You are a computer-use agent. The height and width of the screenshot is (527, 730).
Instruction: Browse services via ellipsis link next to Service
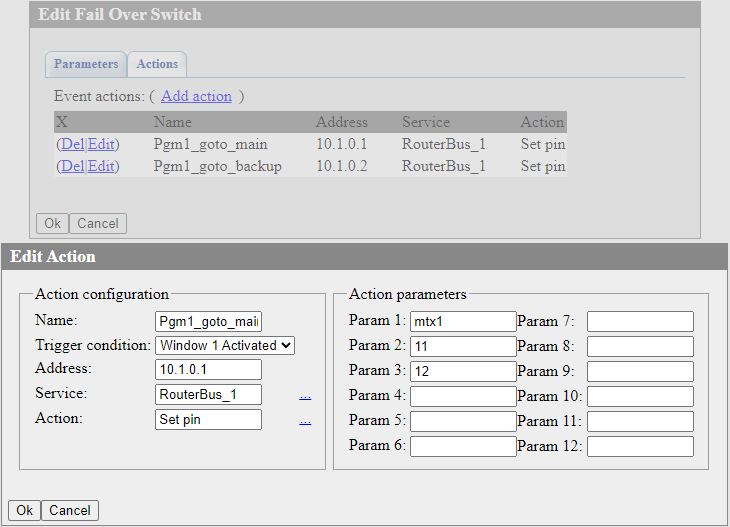coord(305,396)
